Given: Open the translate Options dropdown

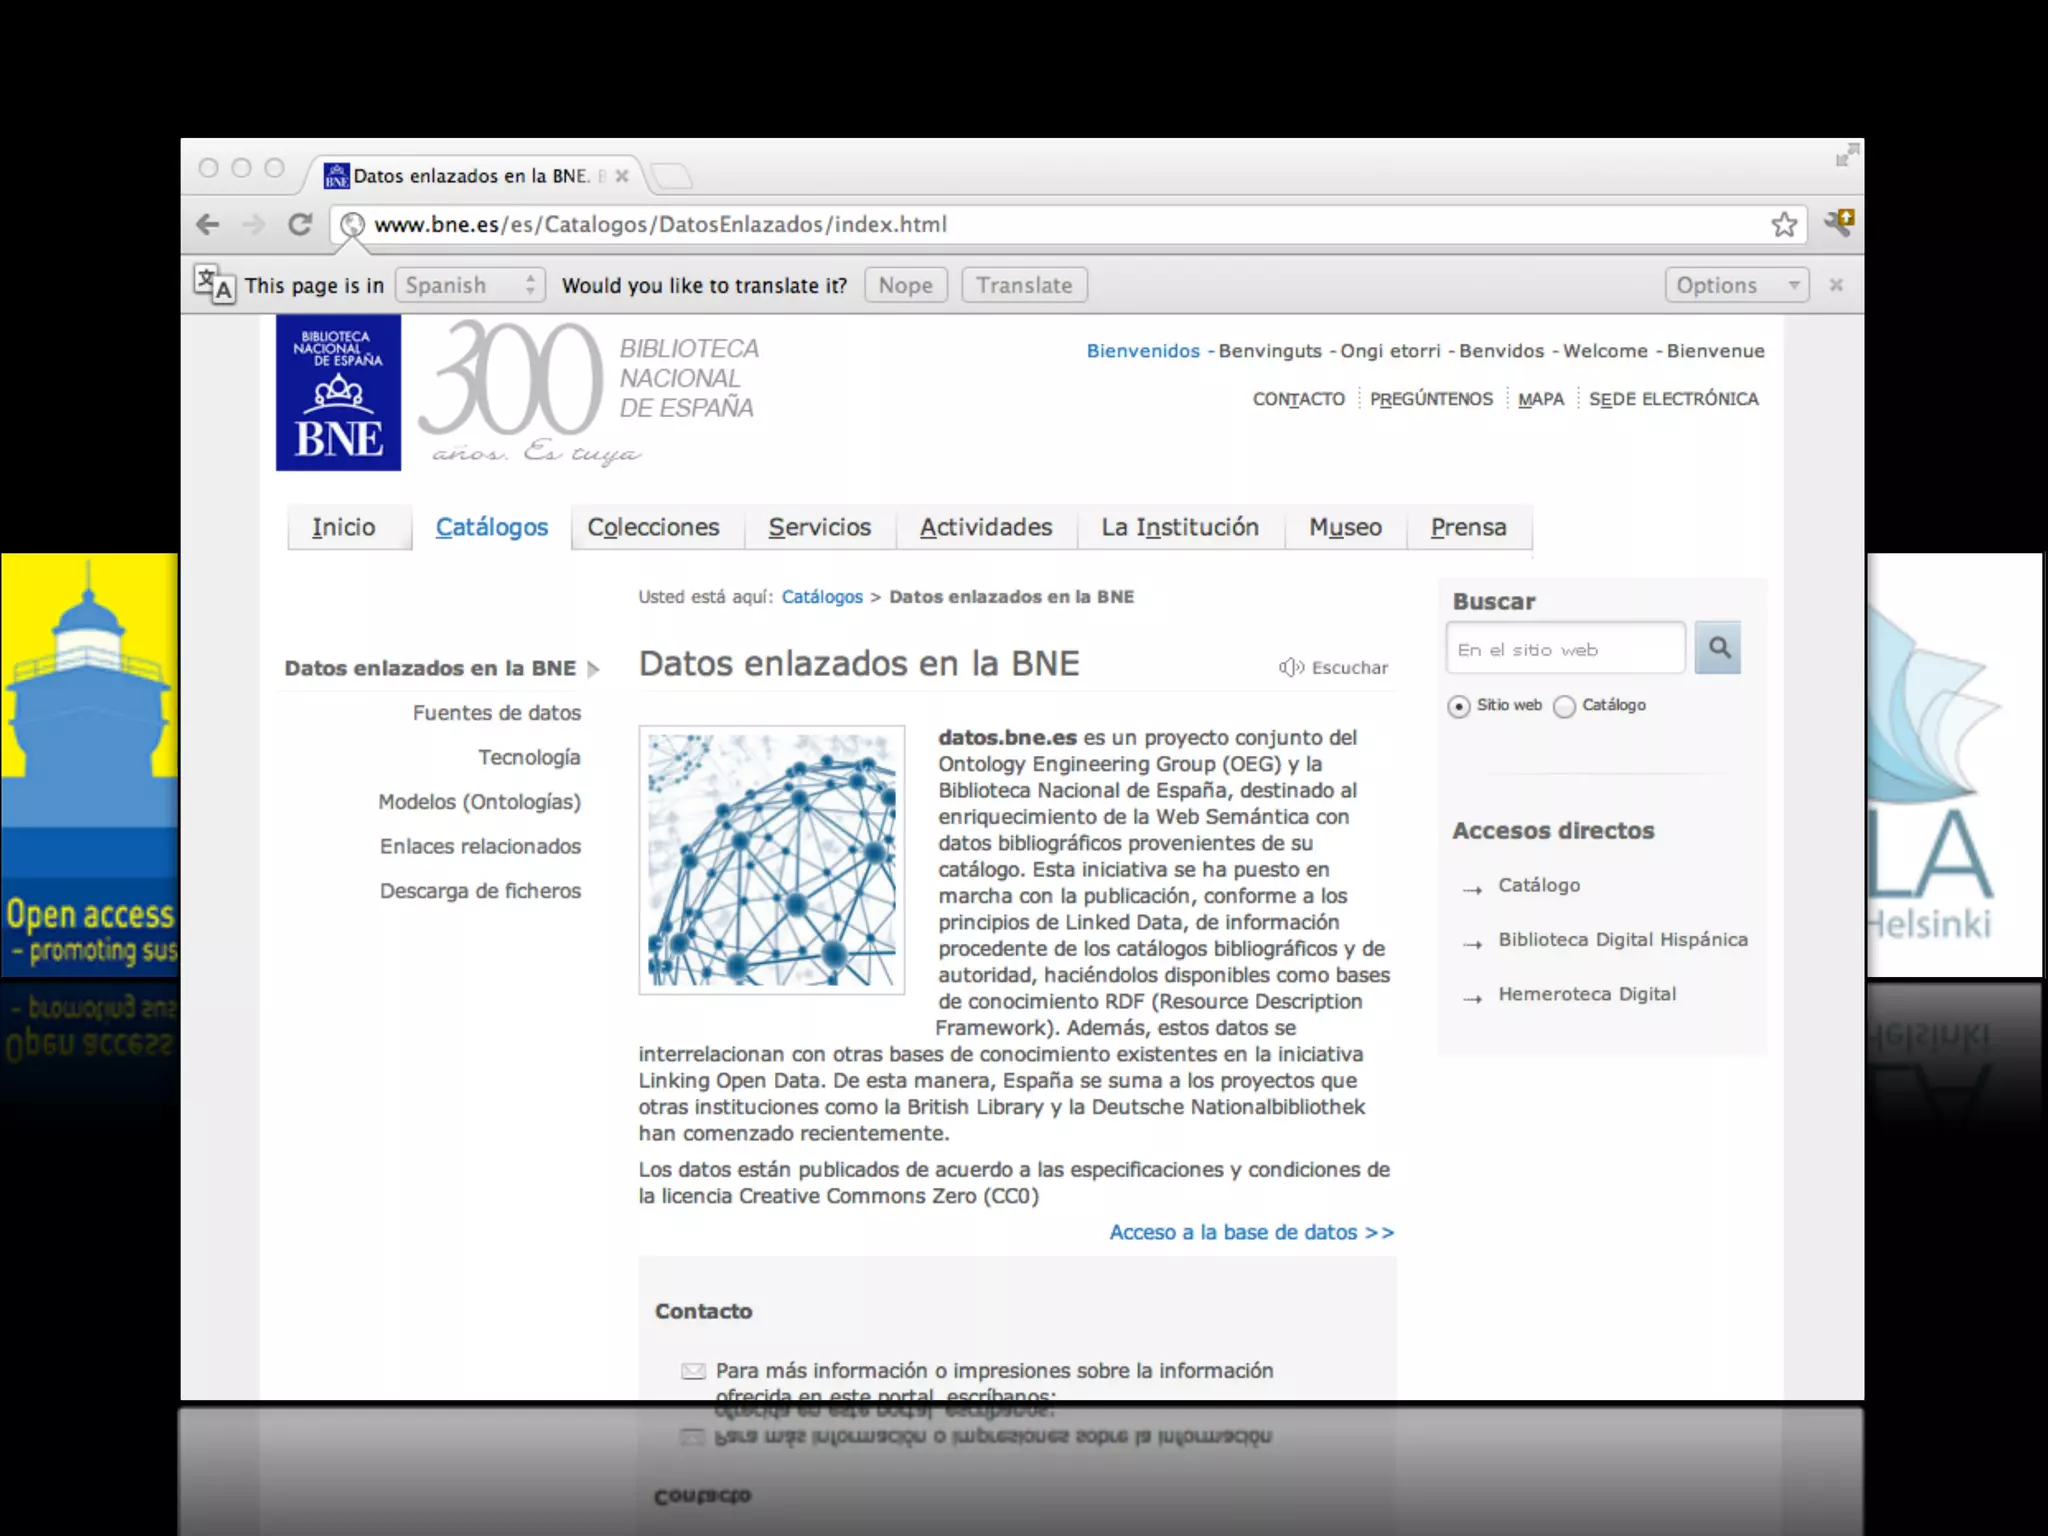Looking at the screenshot, I should point(1736,285).
